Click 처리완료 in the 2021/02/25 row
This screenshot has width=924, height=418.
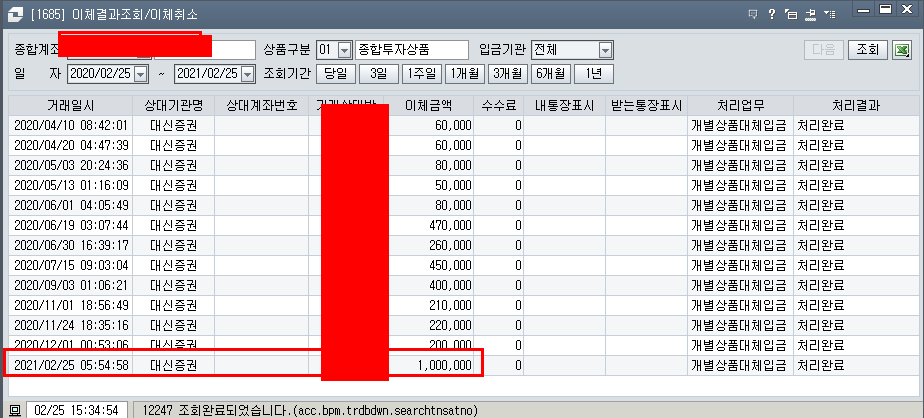click(821, 366)
